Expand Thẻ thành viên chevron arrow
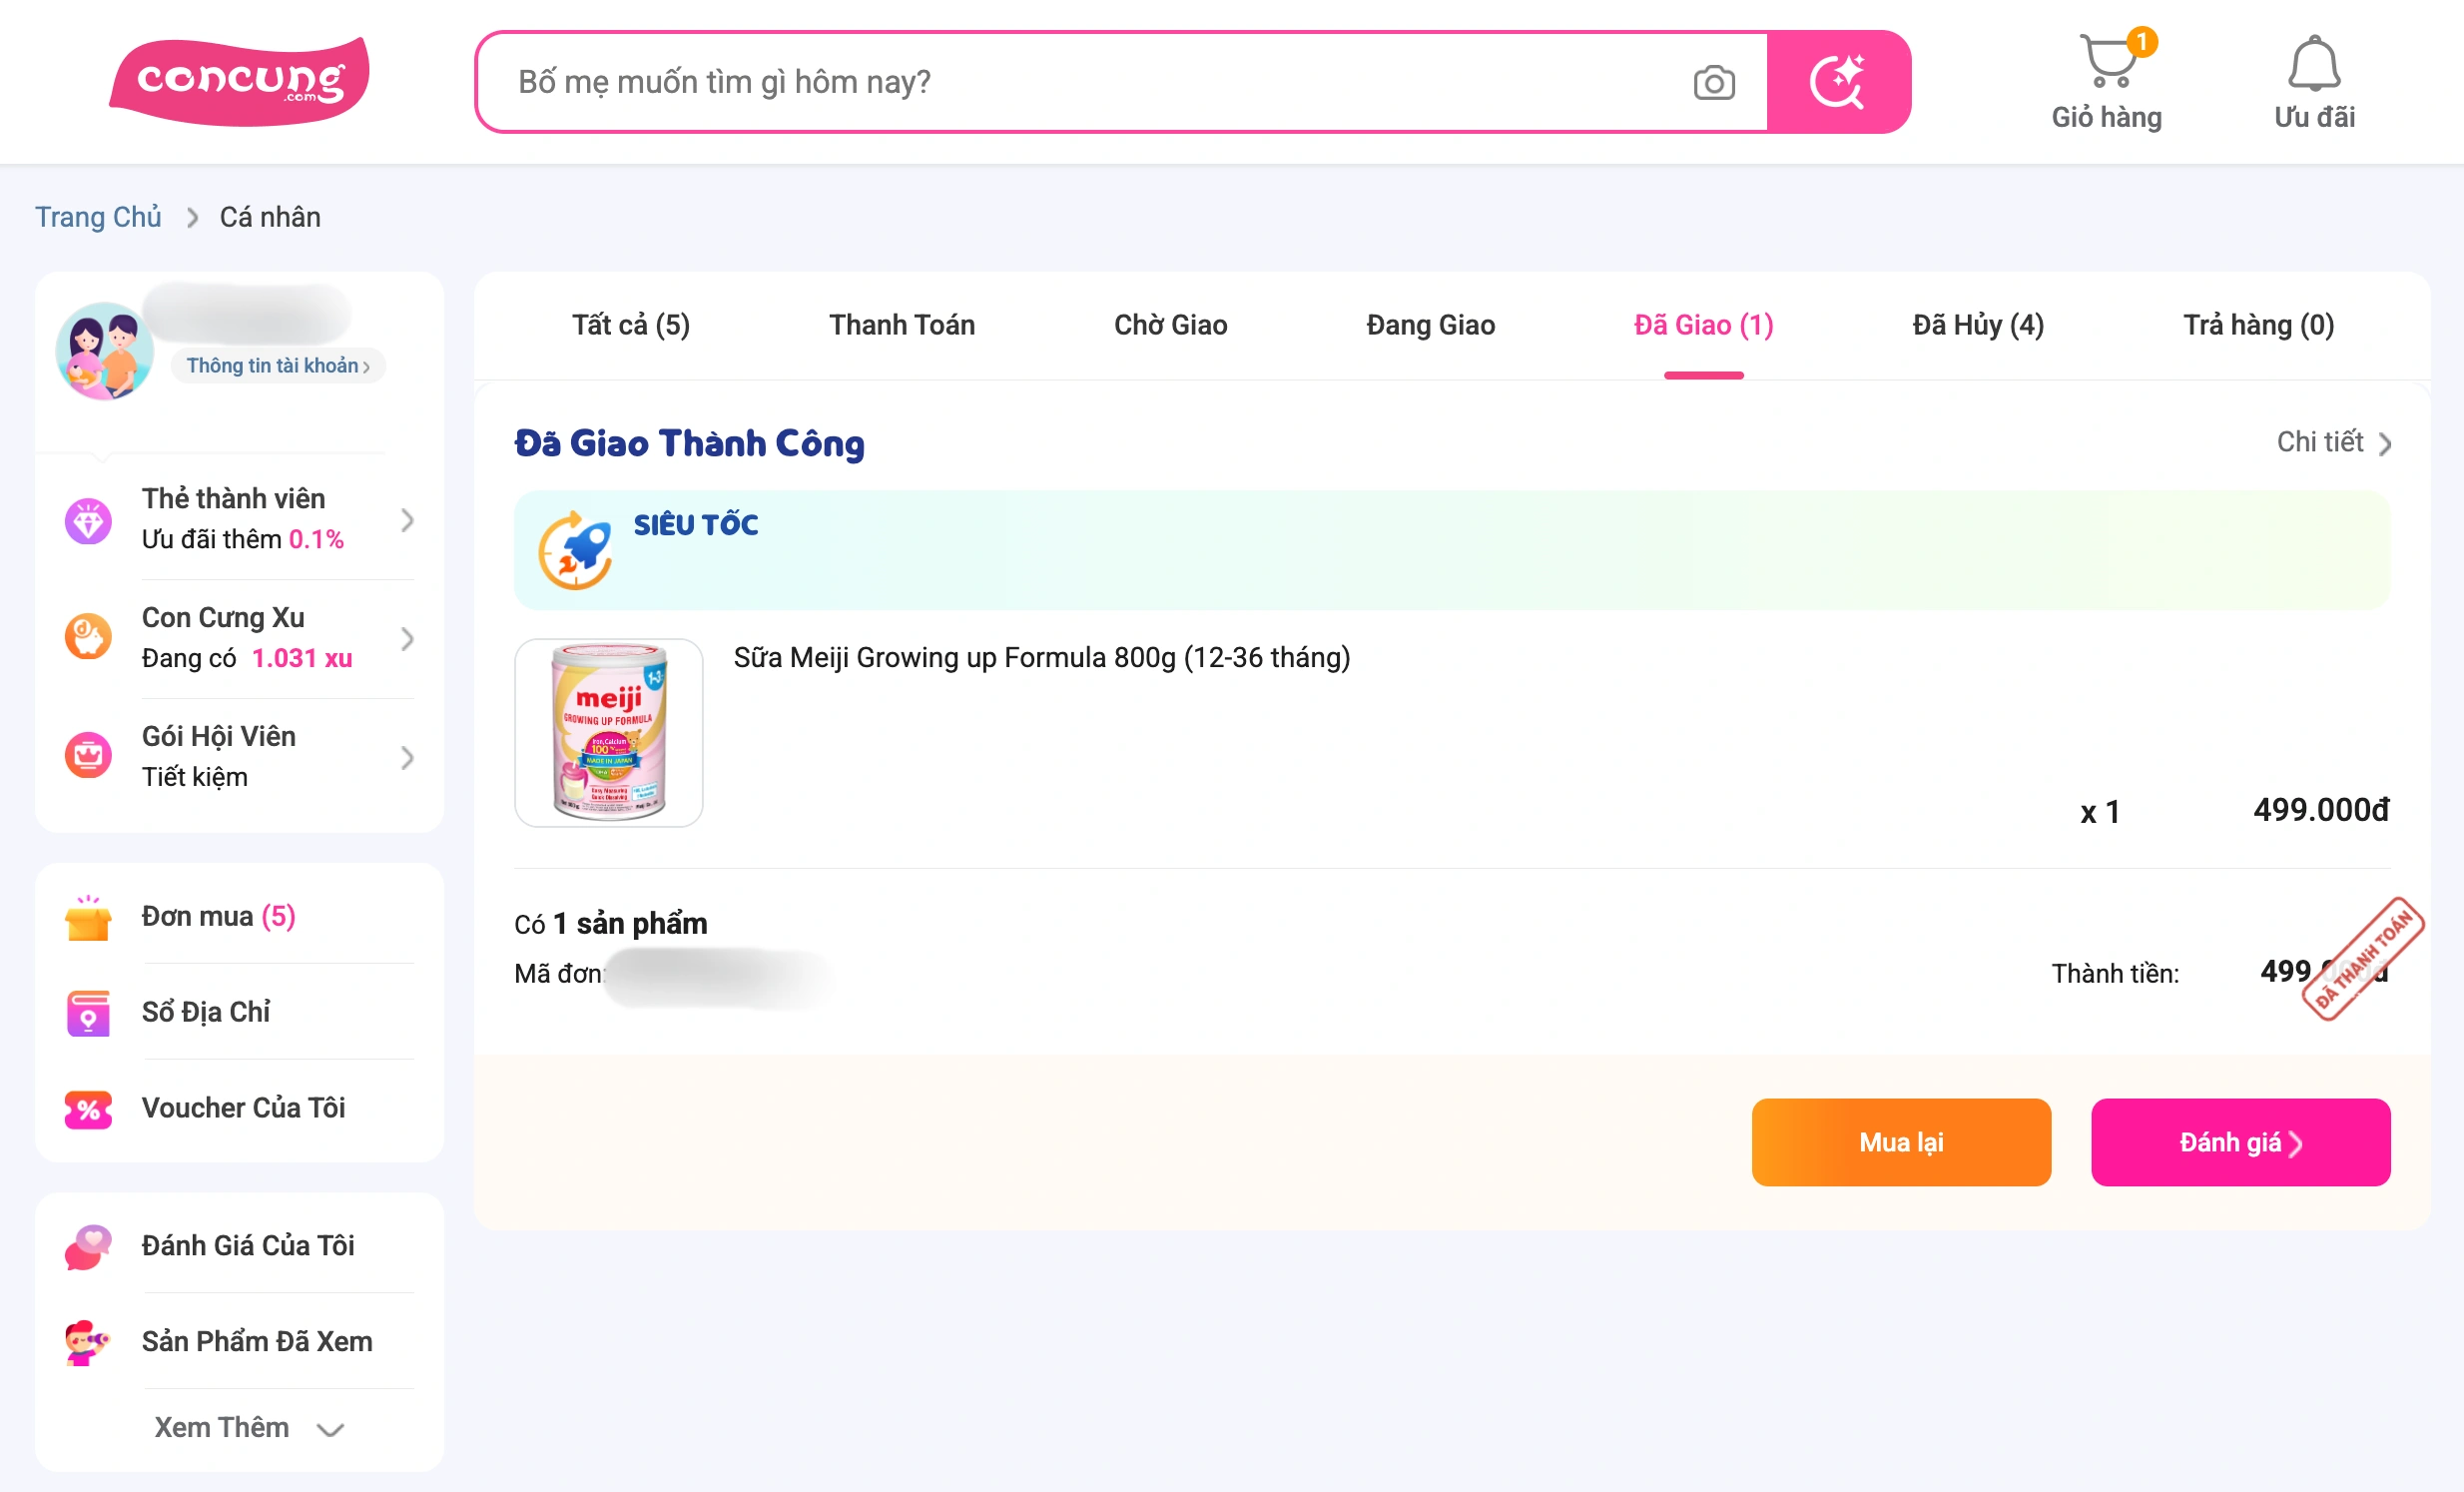The width and height of the screenshot is (2464, 1492). [x=407, y=520]
